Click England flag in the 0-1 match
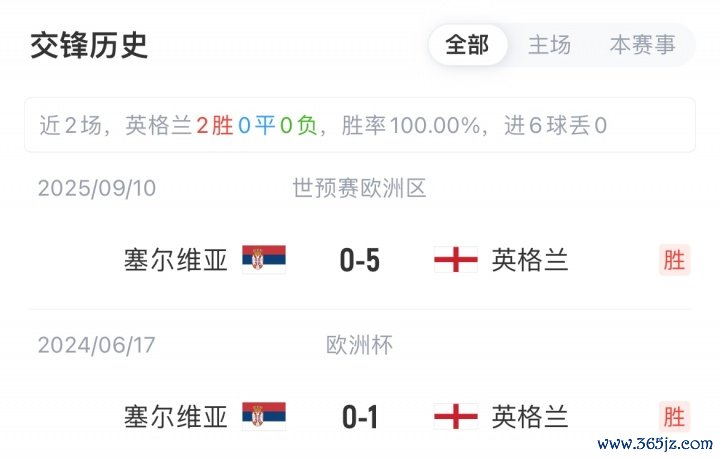The width and height of the screenshot is (720, 459). pyautogui.click(x=455, y=416)
